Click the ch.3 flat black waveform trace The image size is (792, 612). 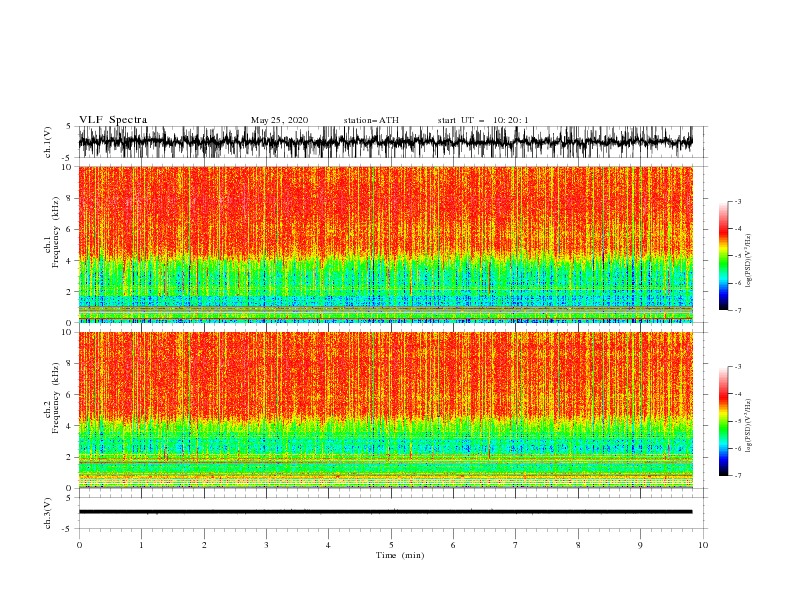[385, 512]
